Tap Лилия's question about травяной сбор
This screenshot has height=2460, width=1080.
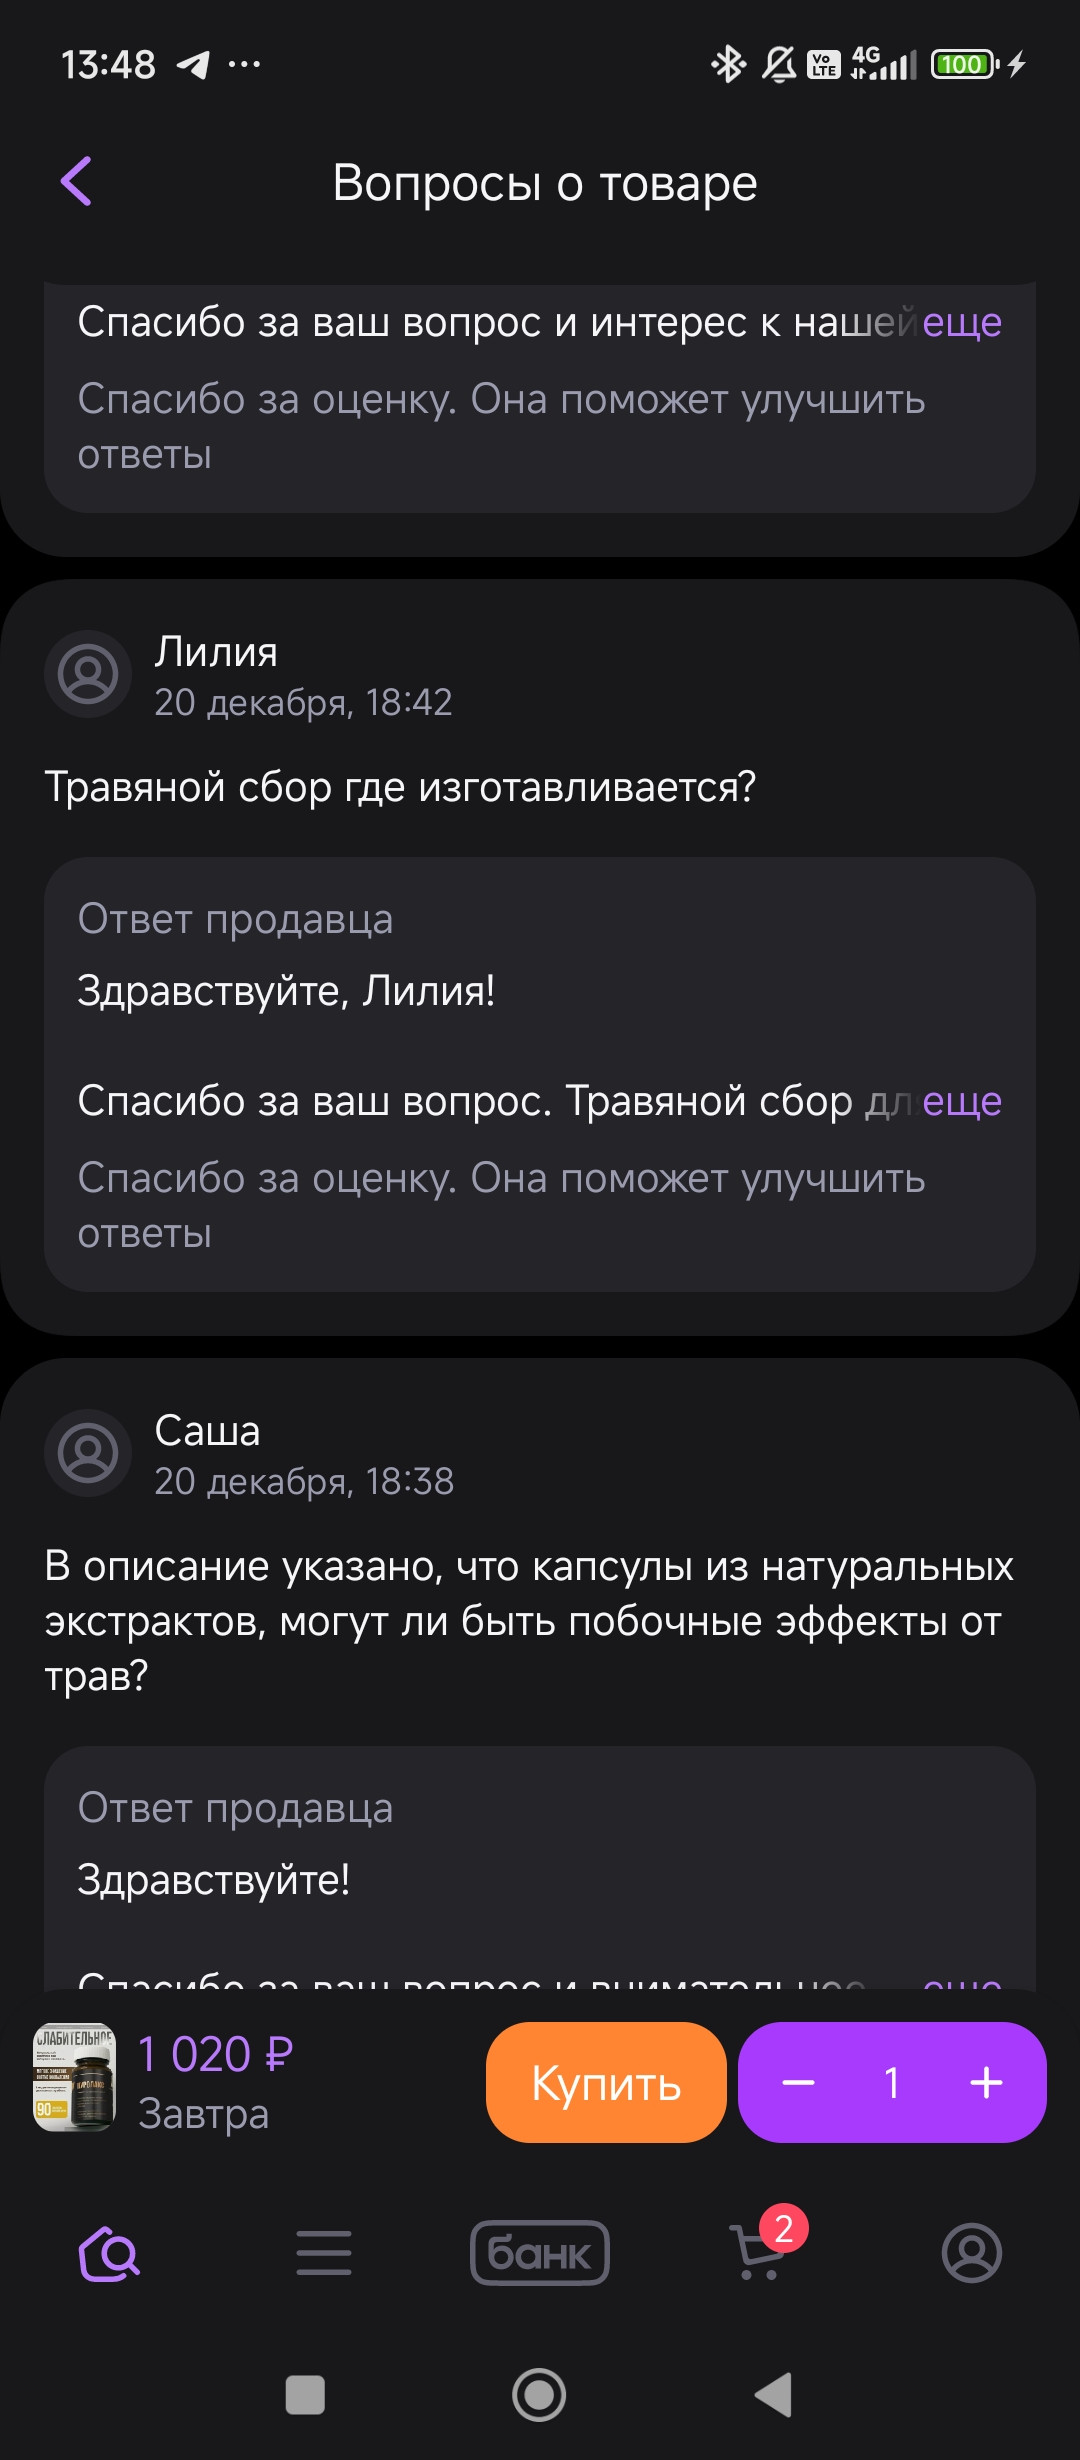coord(400,787)
